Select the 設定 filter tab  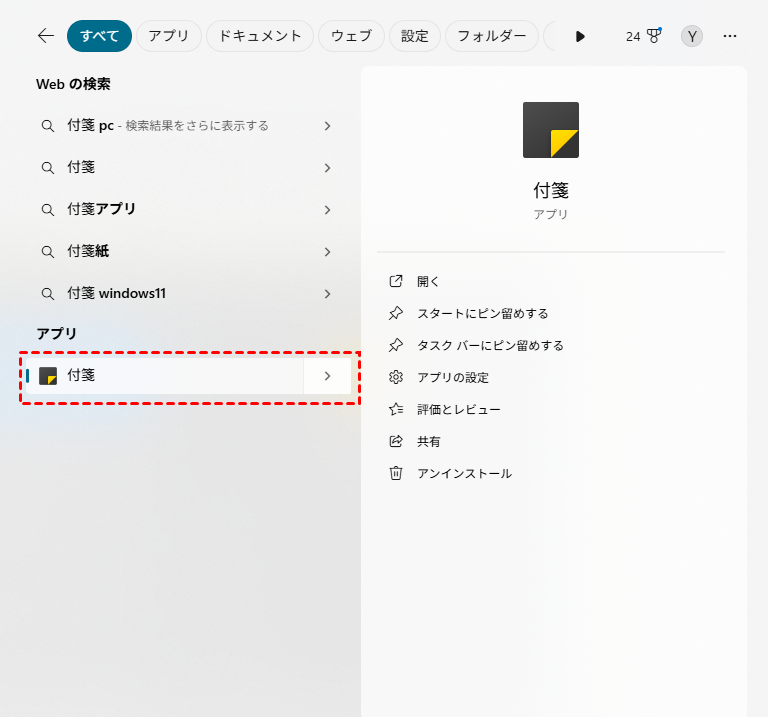[x=414, y=36]
